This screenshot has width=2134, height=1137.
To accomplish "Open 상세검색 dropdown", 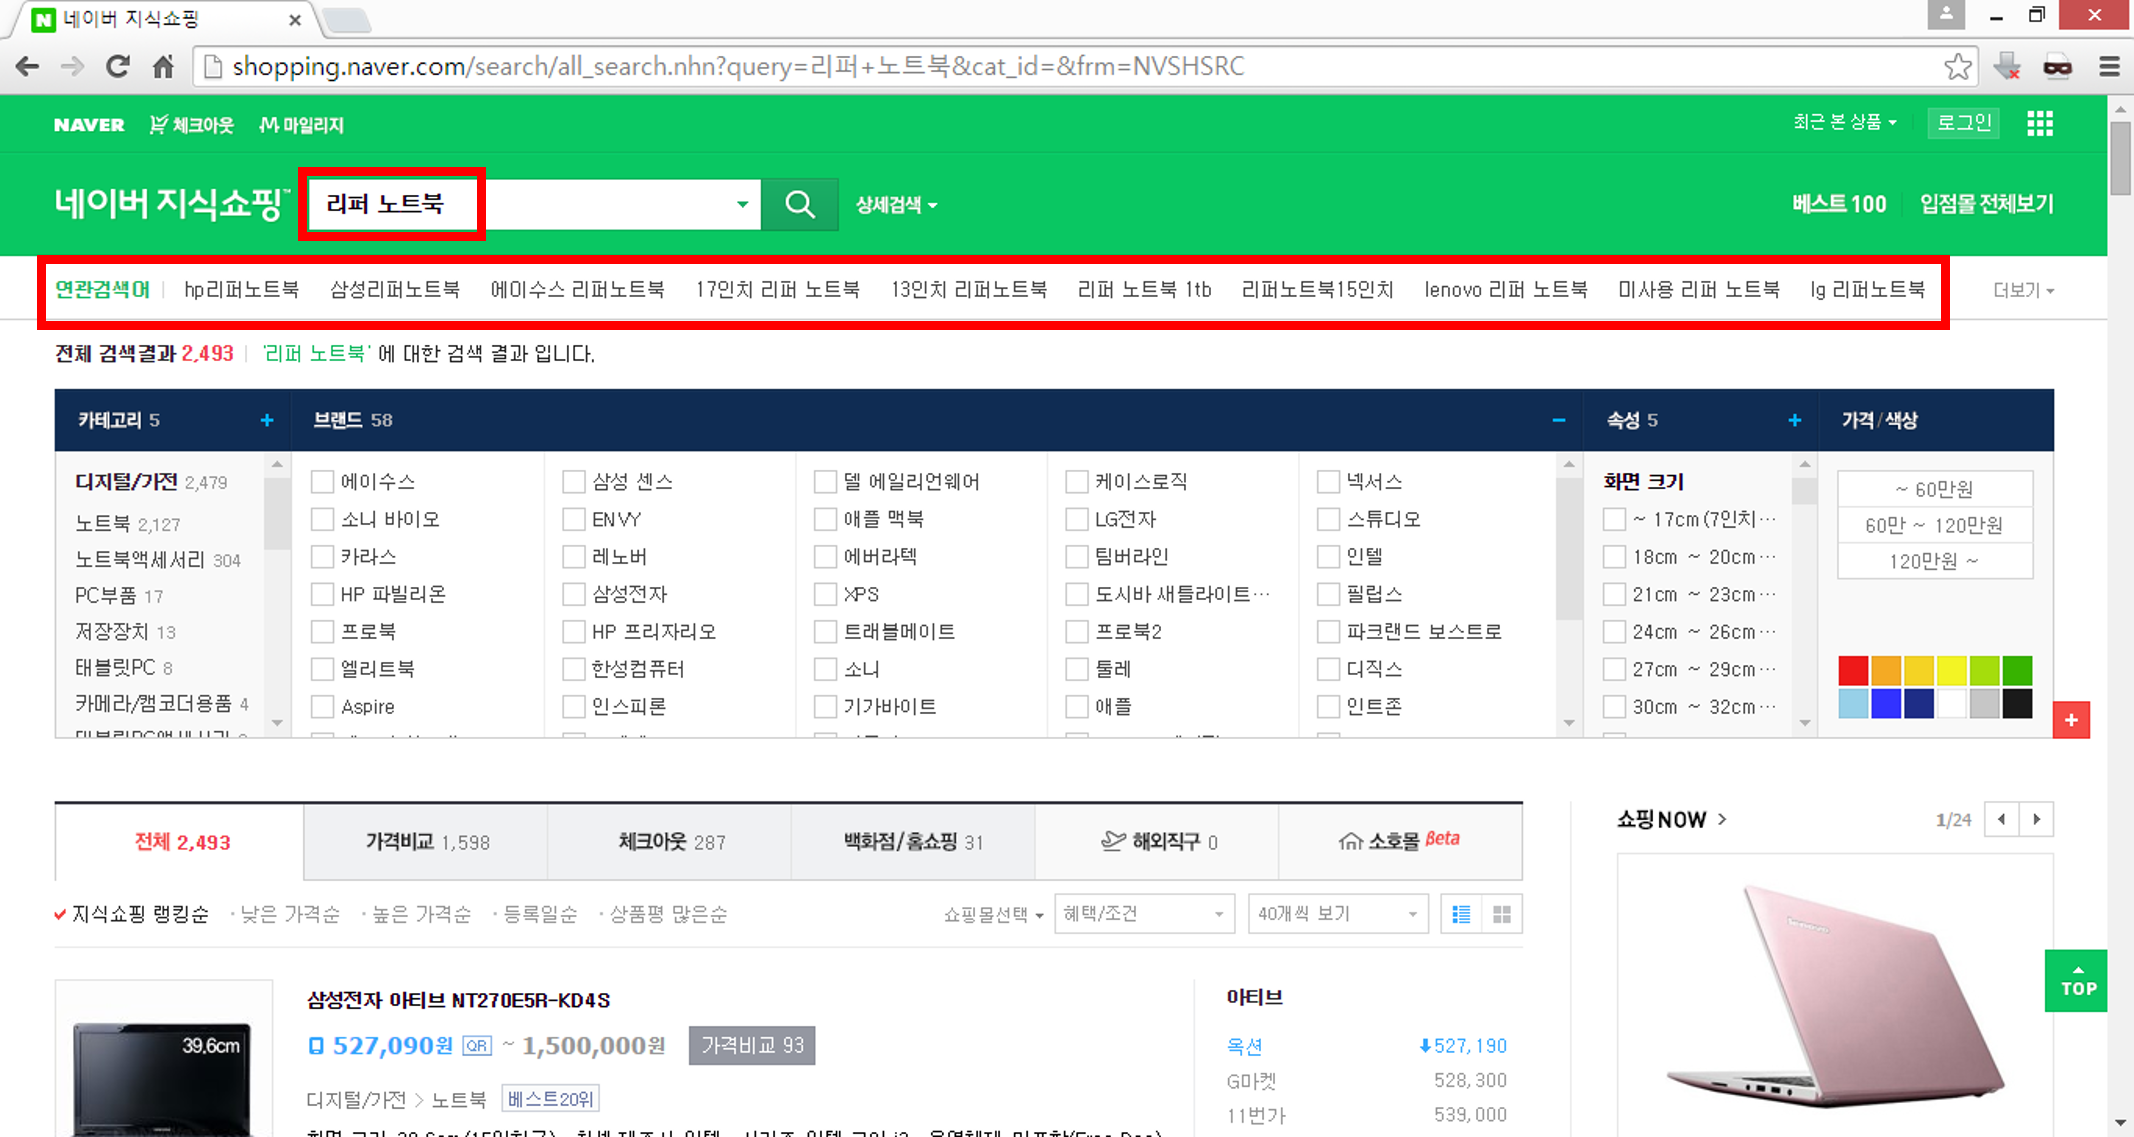I will coord(896,205).
